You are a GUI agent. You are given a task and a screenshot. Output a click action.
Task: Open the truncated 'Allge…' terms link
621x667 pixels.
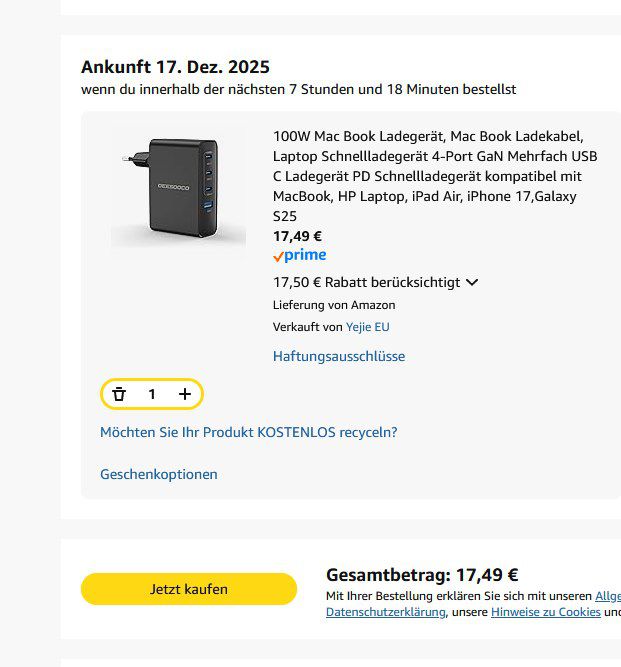point(607,595)
